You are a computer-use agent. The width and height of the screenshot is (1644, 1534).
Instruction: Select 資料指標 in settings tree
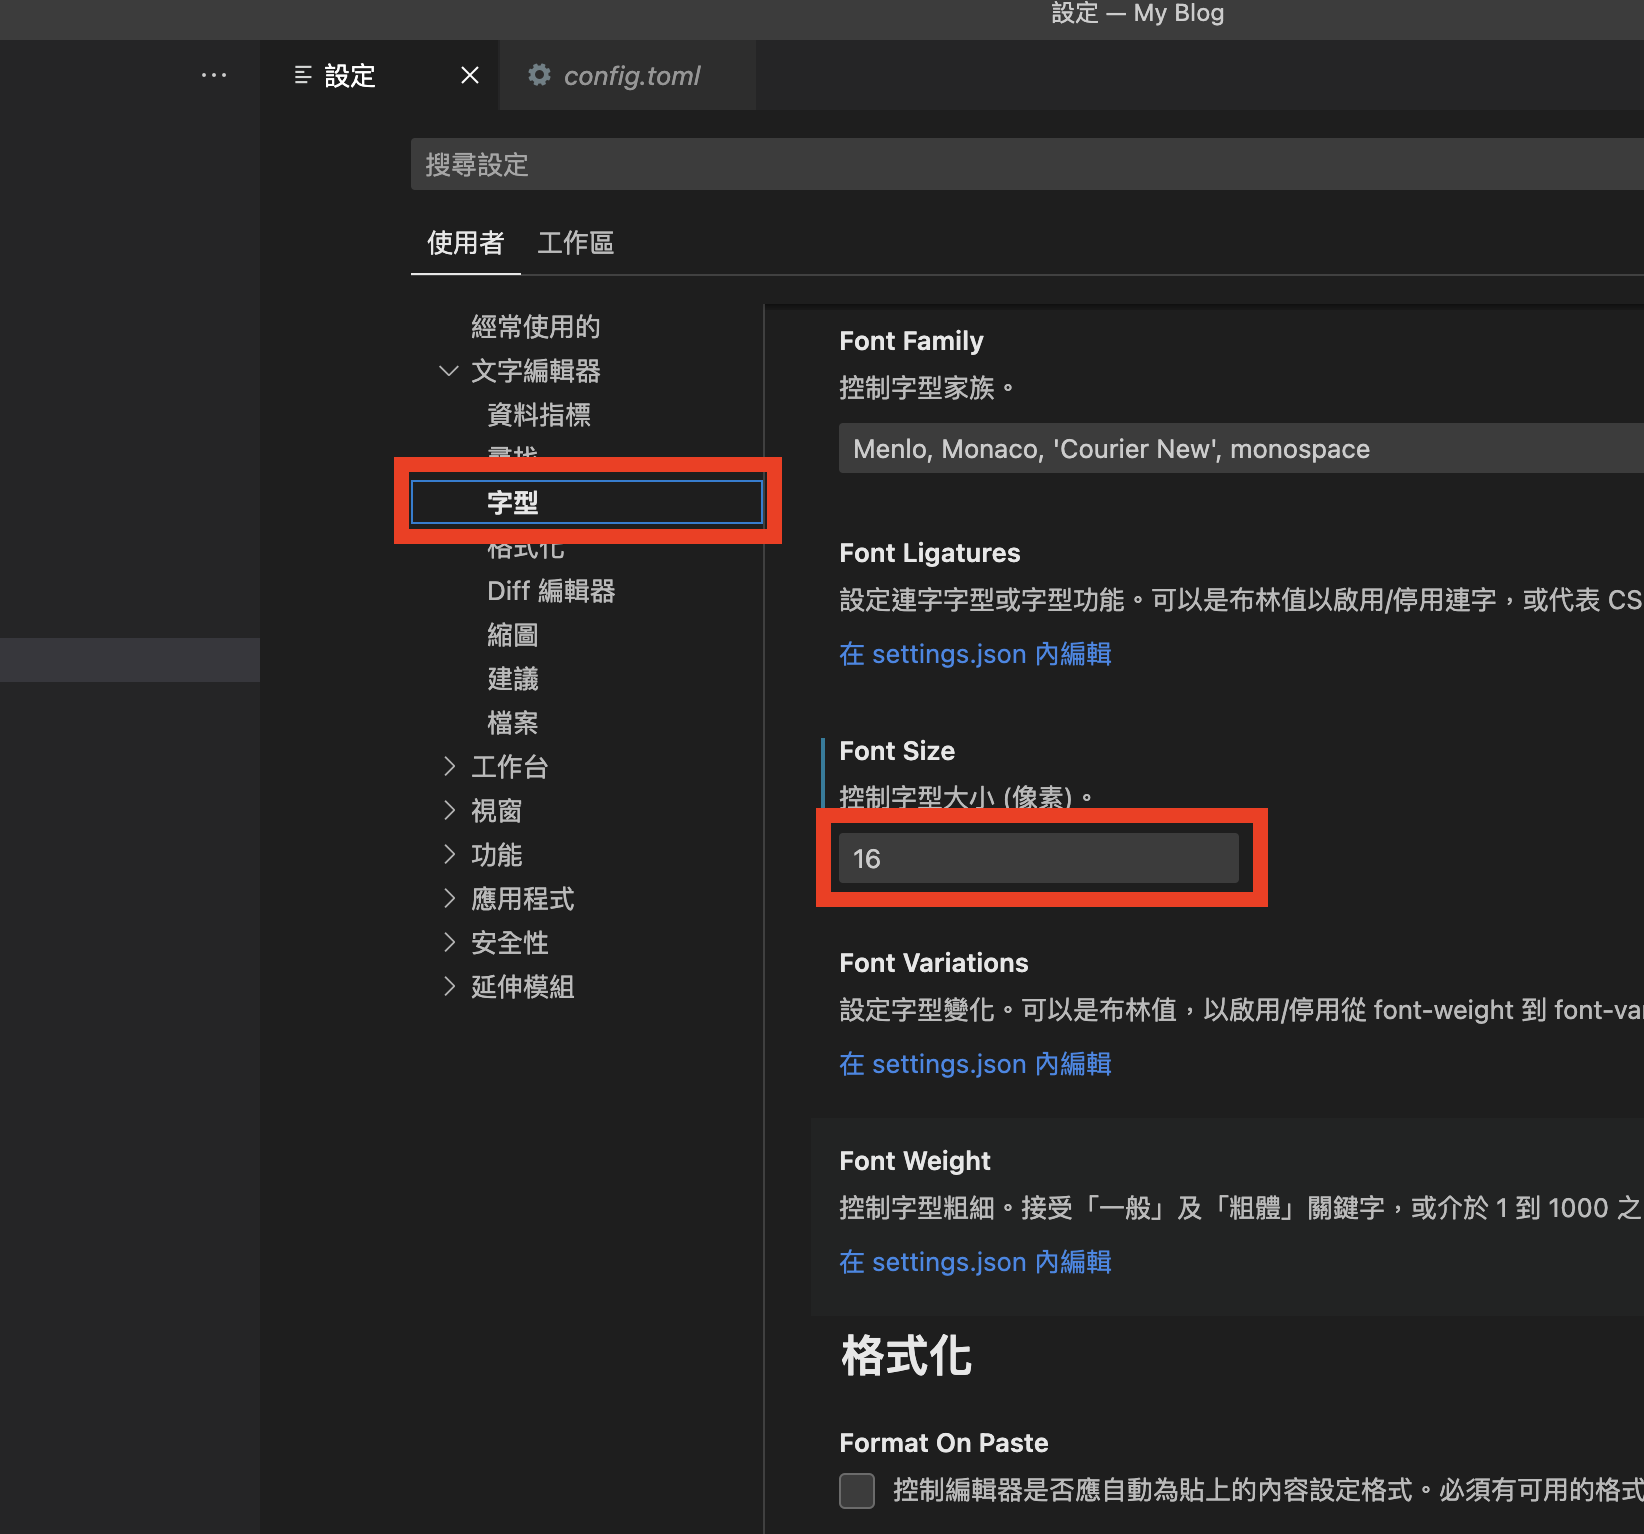[538, 415]
